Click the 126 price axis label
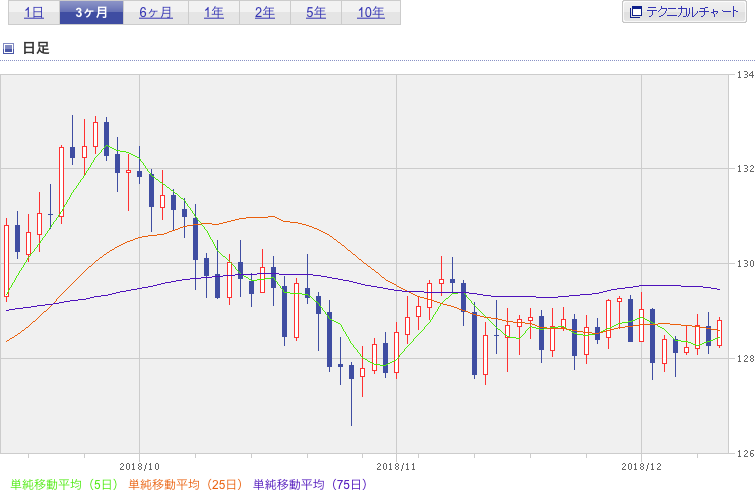 tap(745, 453)
